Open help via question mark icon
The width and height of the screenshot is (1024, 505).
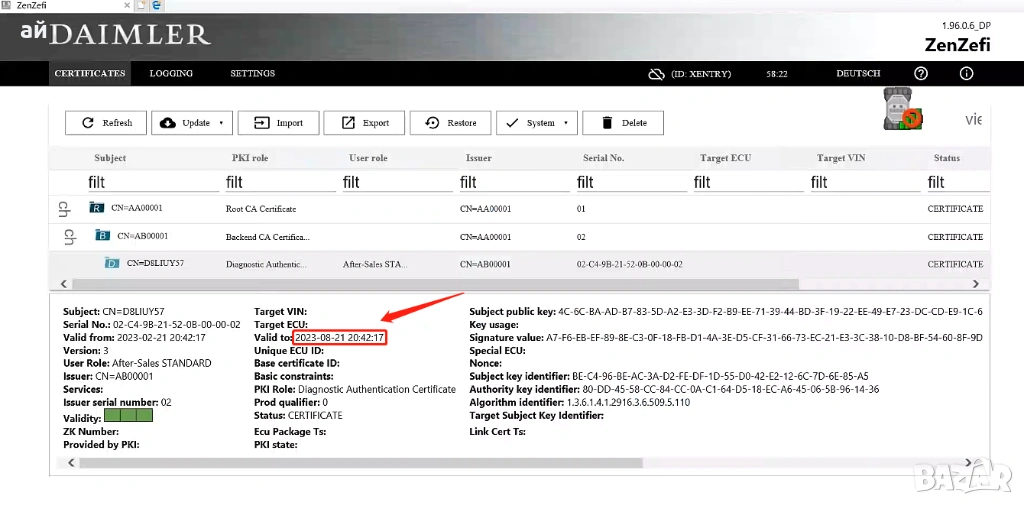tap(921, 74)
